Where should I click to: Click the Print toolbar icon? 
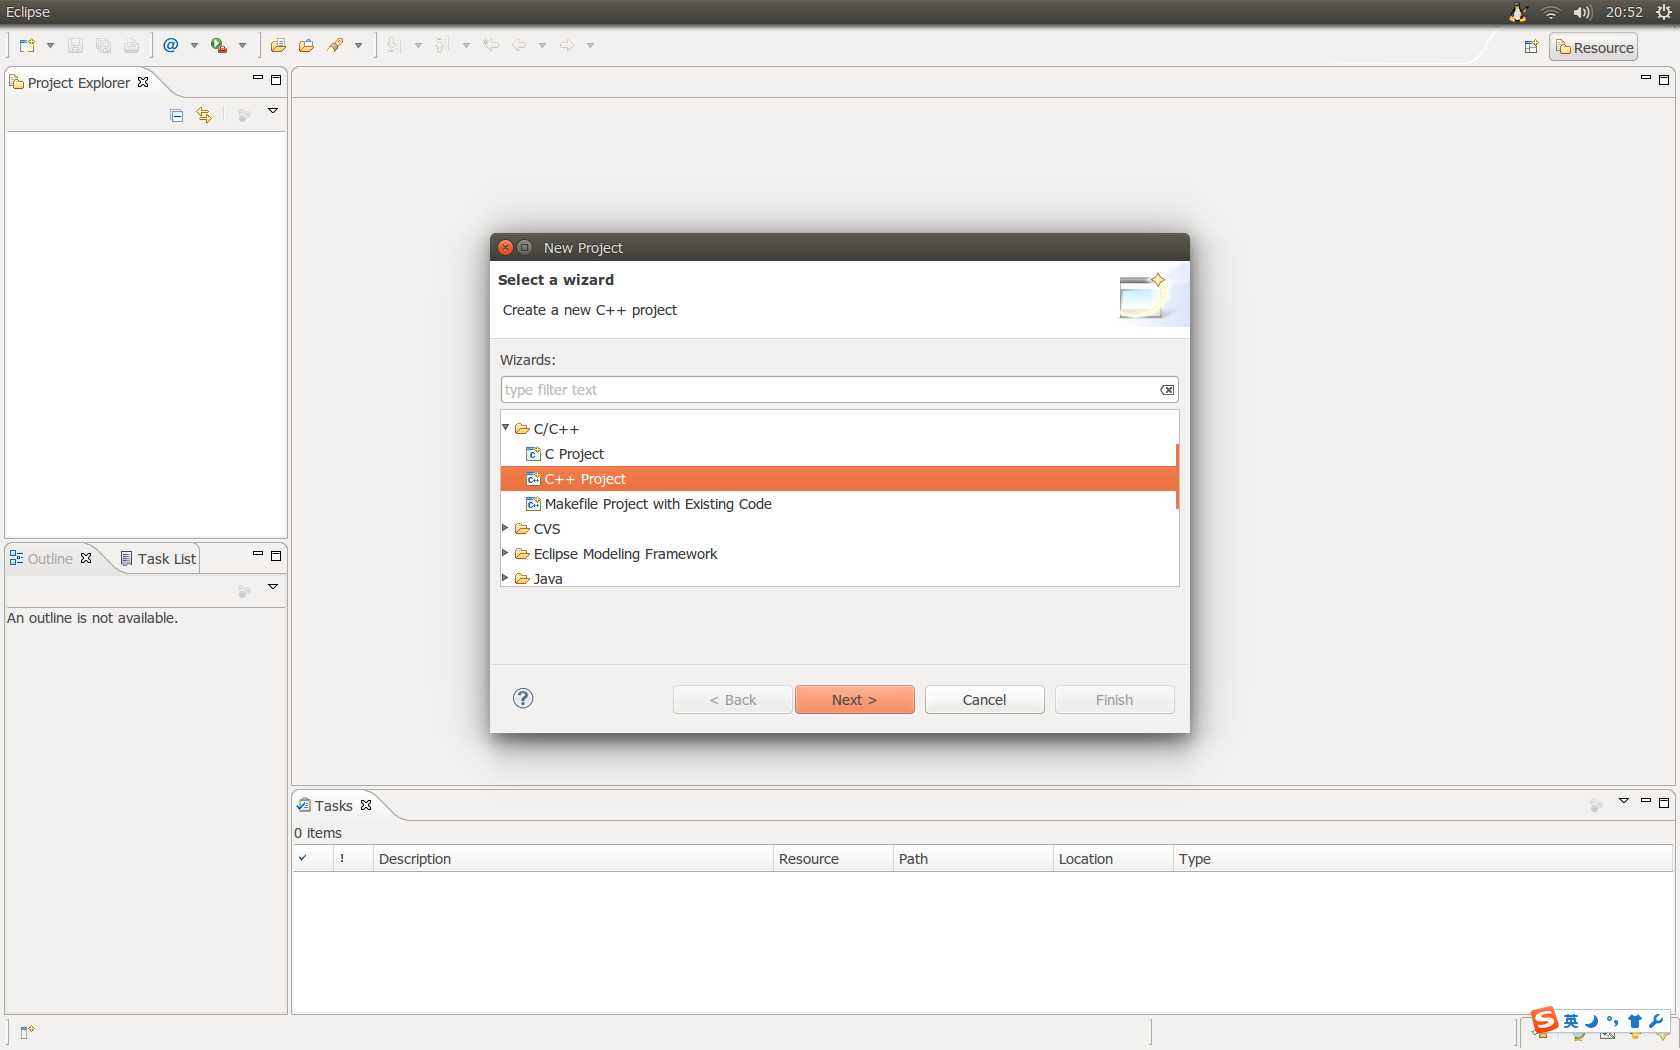(131, 46)
